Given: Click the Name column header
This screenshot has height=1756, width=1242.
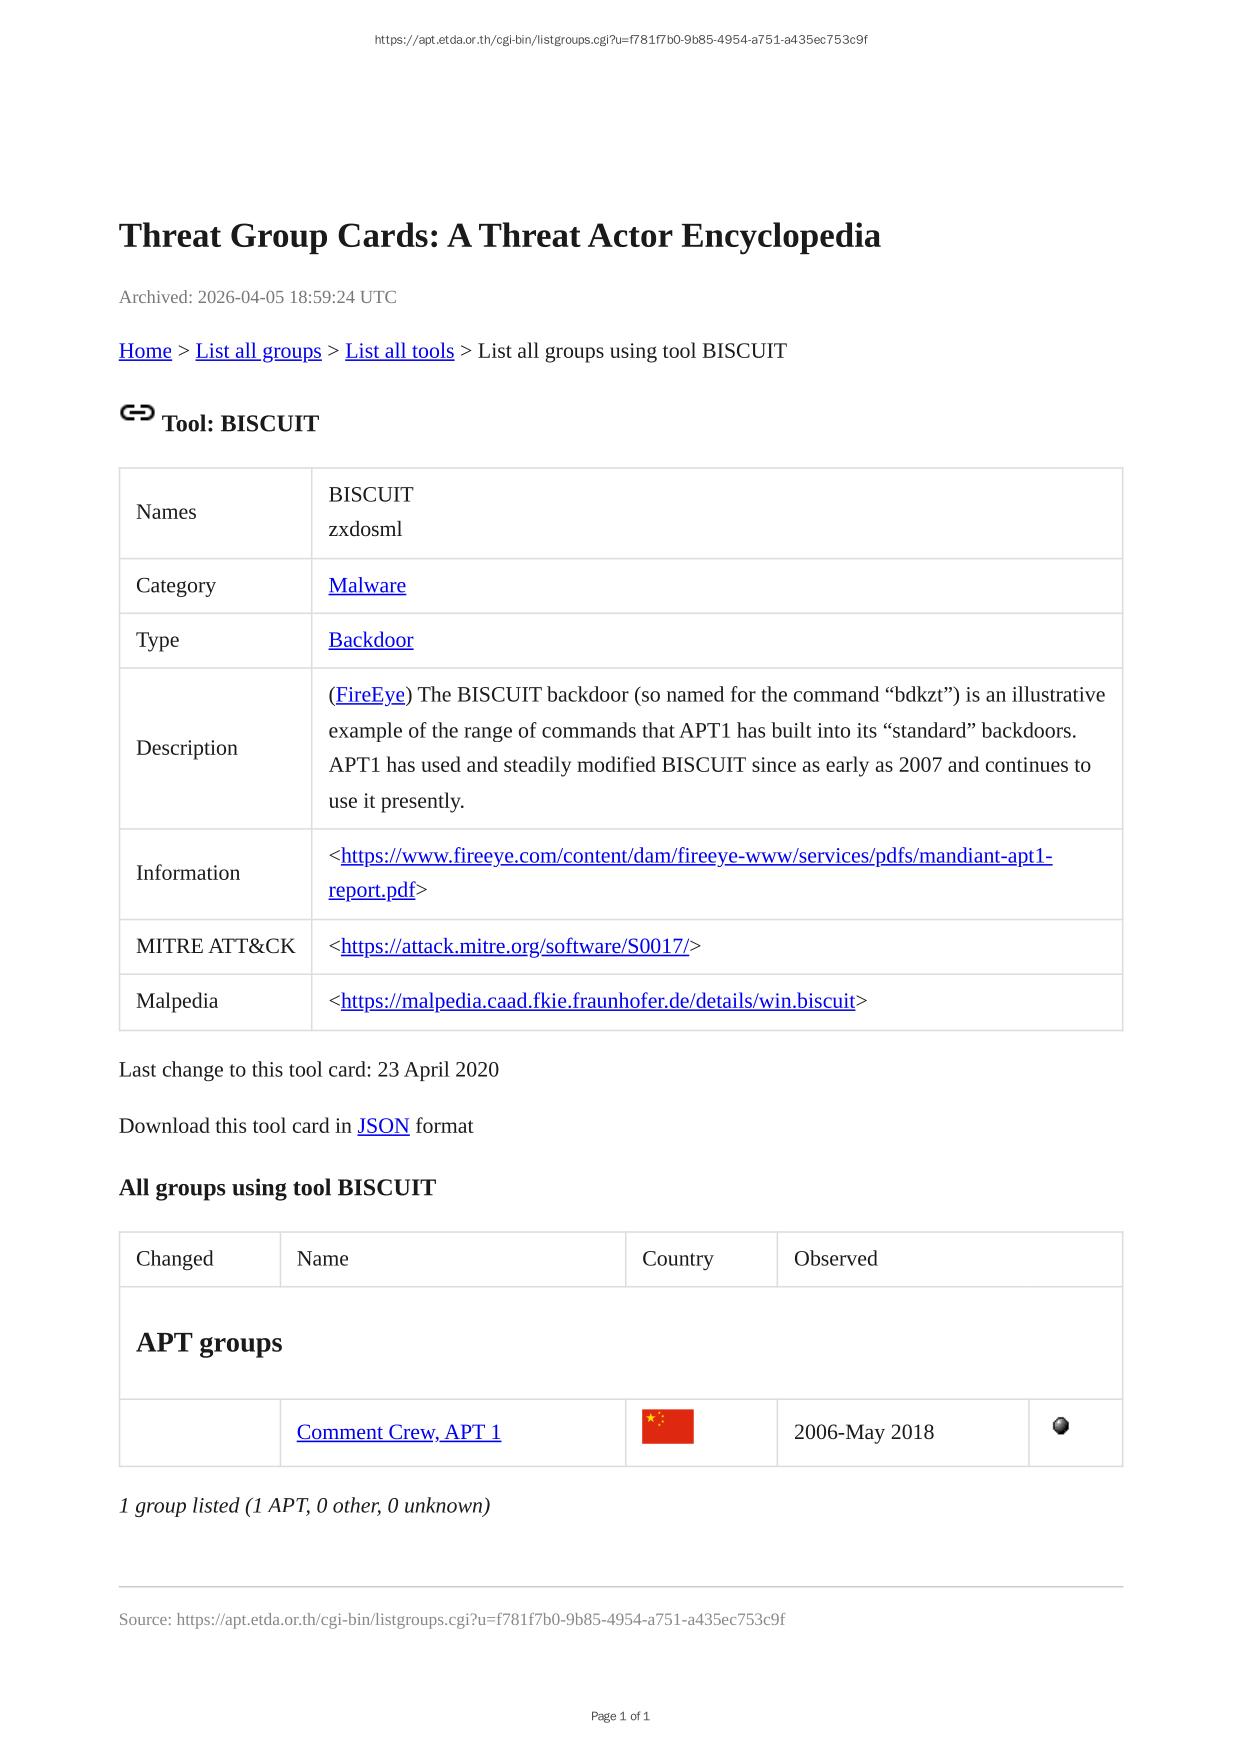Looking at the screenshot, I should [323, 1259].
